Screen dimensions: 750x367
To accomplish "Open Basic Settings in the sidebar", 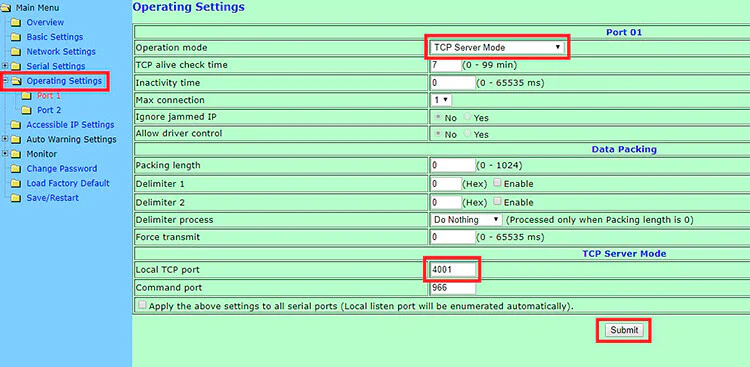I will click(55, 37).
